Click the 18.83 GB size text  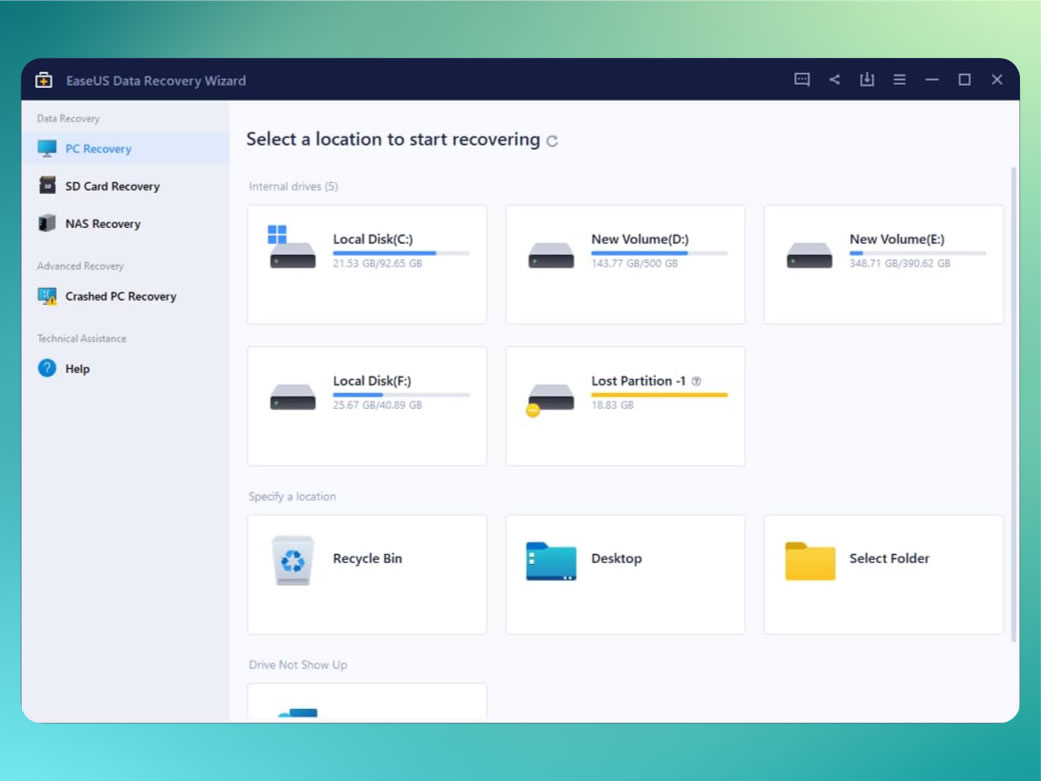612,405
